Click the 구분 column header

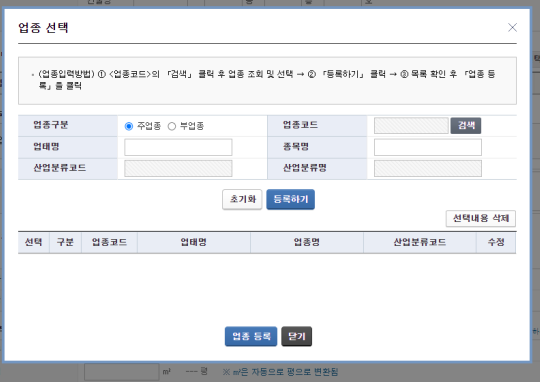tap(65, 242)
